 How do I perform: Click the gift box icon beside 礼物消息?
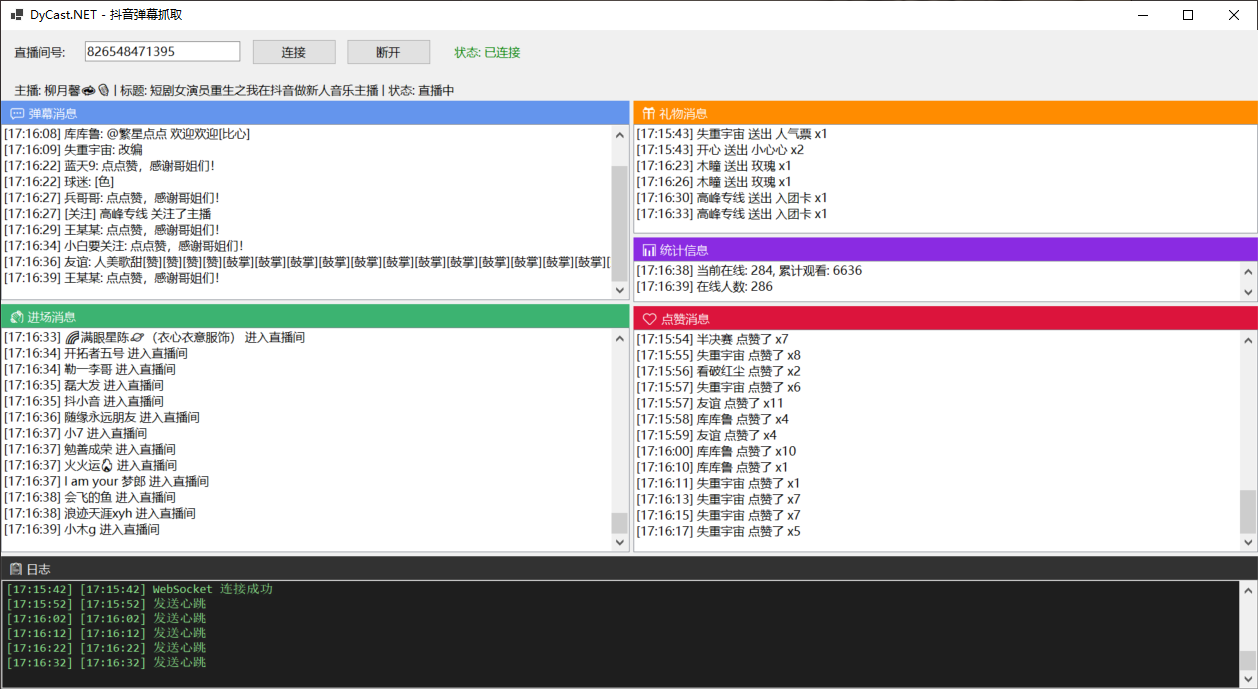tap(649, 114)
